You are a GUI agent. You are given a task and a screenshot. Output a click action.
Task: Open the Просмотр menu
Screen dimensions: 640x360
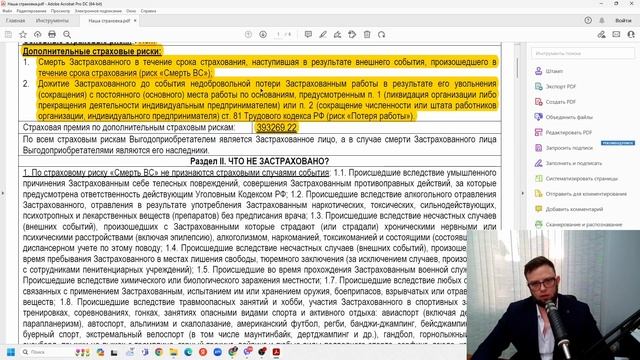tap(60, 11)
